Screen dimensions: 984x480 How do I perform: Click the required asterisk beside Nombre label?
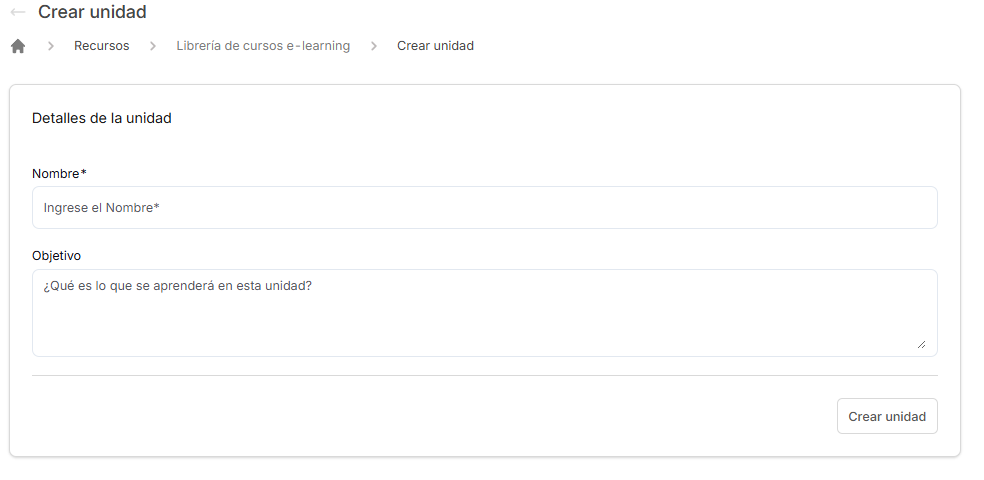pos(83,172)
